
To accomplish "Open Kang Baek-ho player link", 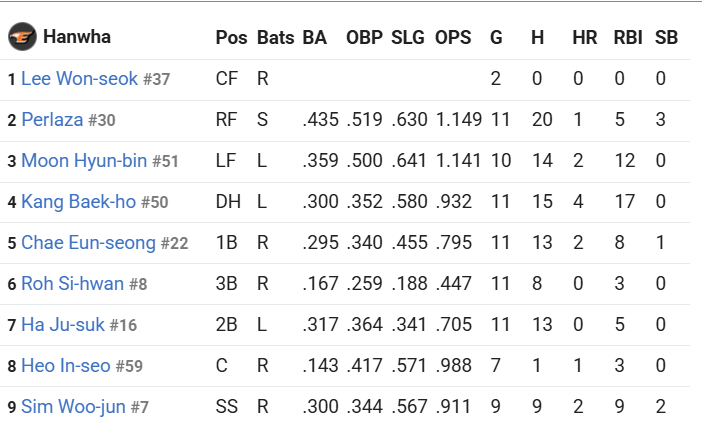I will pyautogui.click(x=79, y=201).
